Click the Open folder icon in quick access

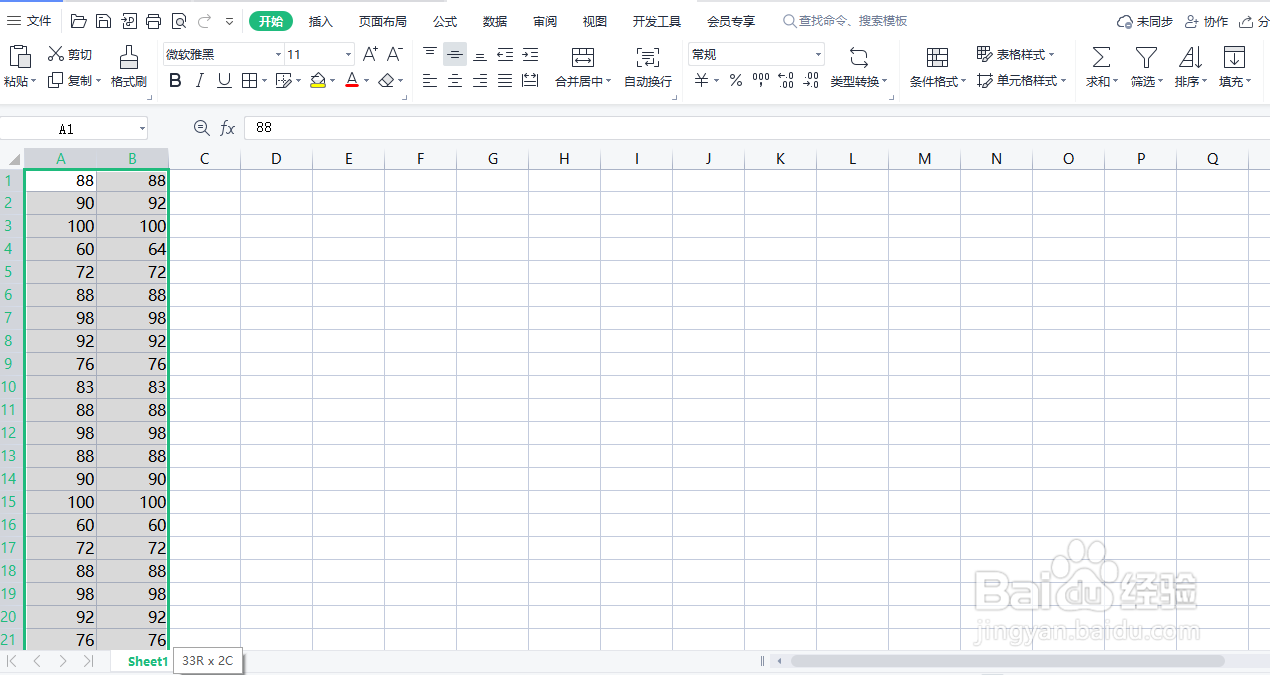[x=78, y=21]
